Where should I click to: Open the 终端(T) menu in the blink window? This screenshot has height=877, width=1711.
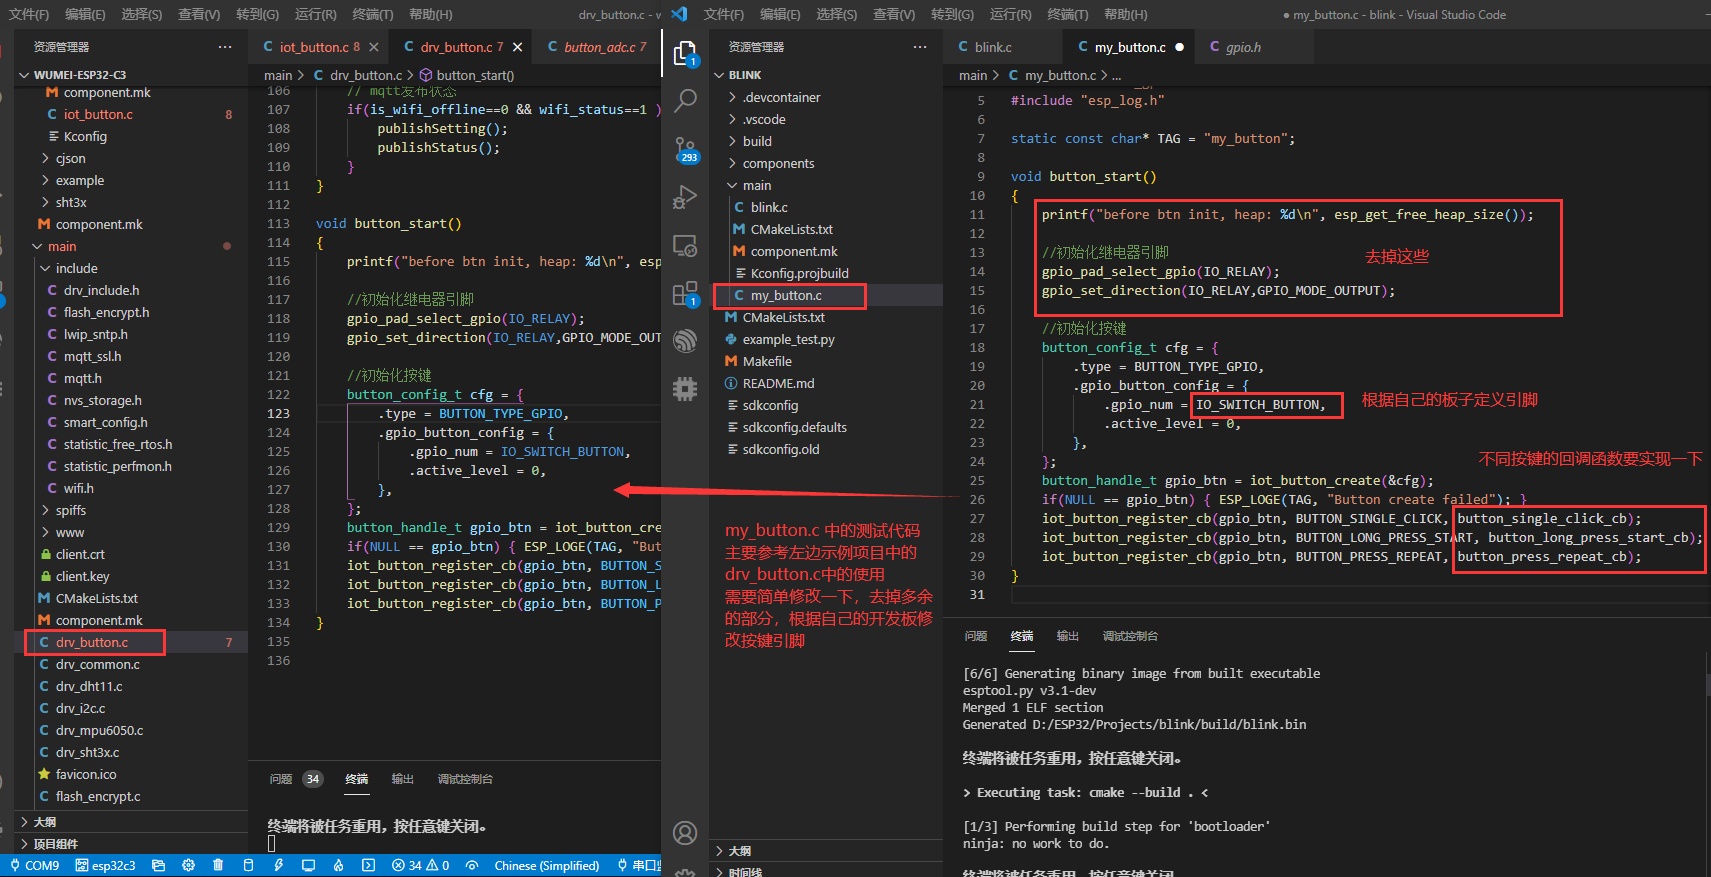click(x=1068, y=14)
